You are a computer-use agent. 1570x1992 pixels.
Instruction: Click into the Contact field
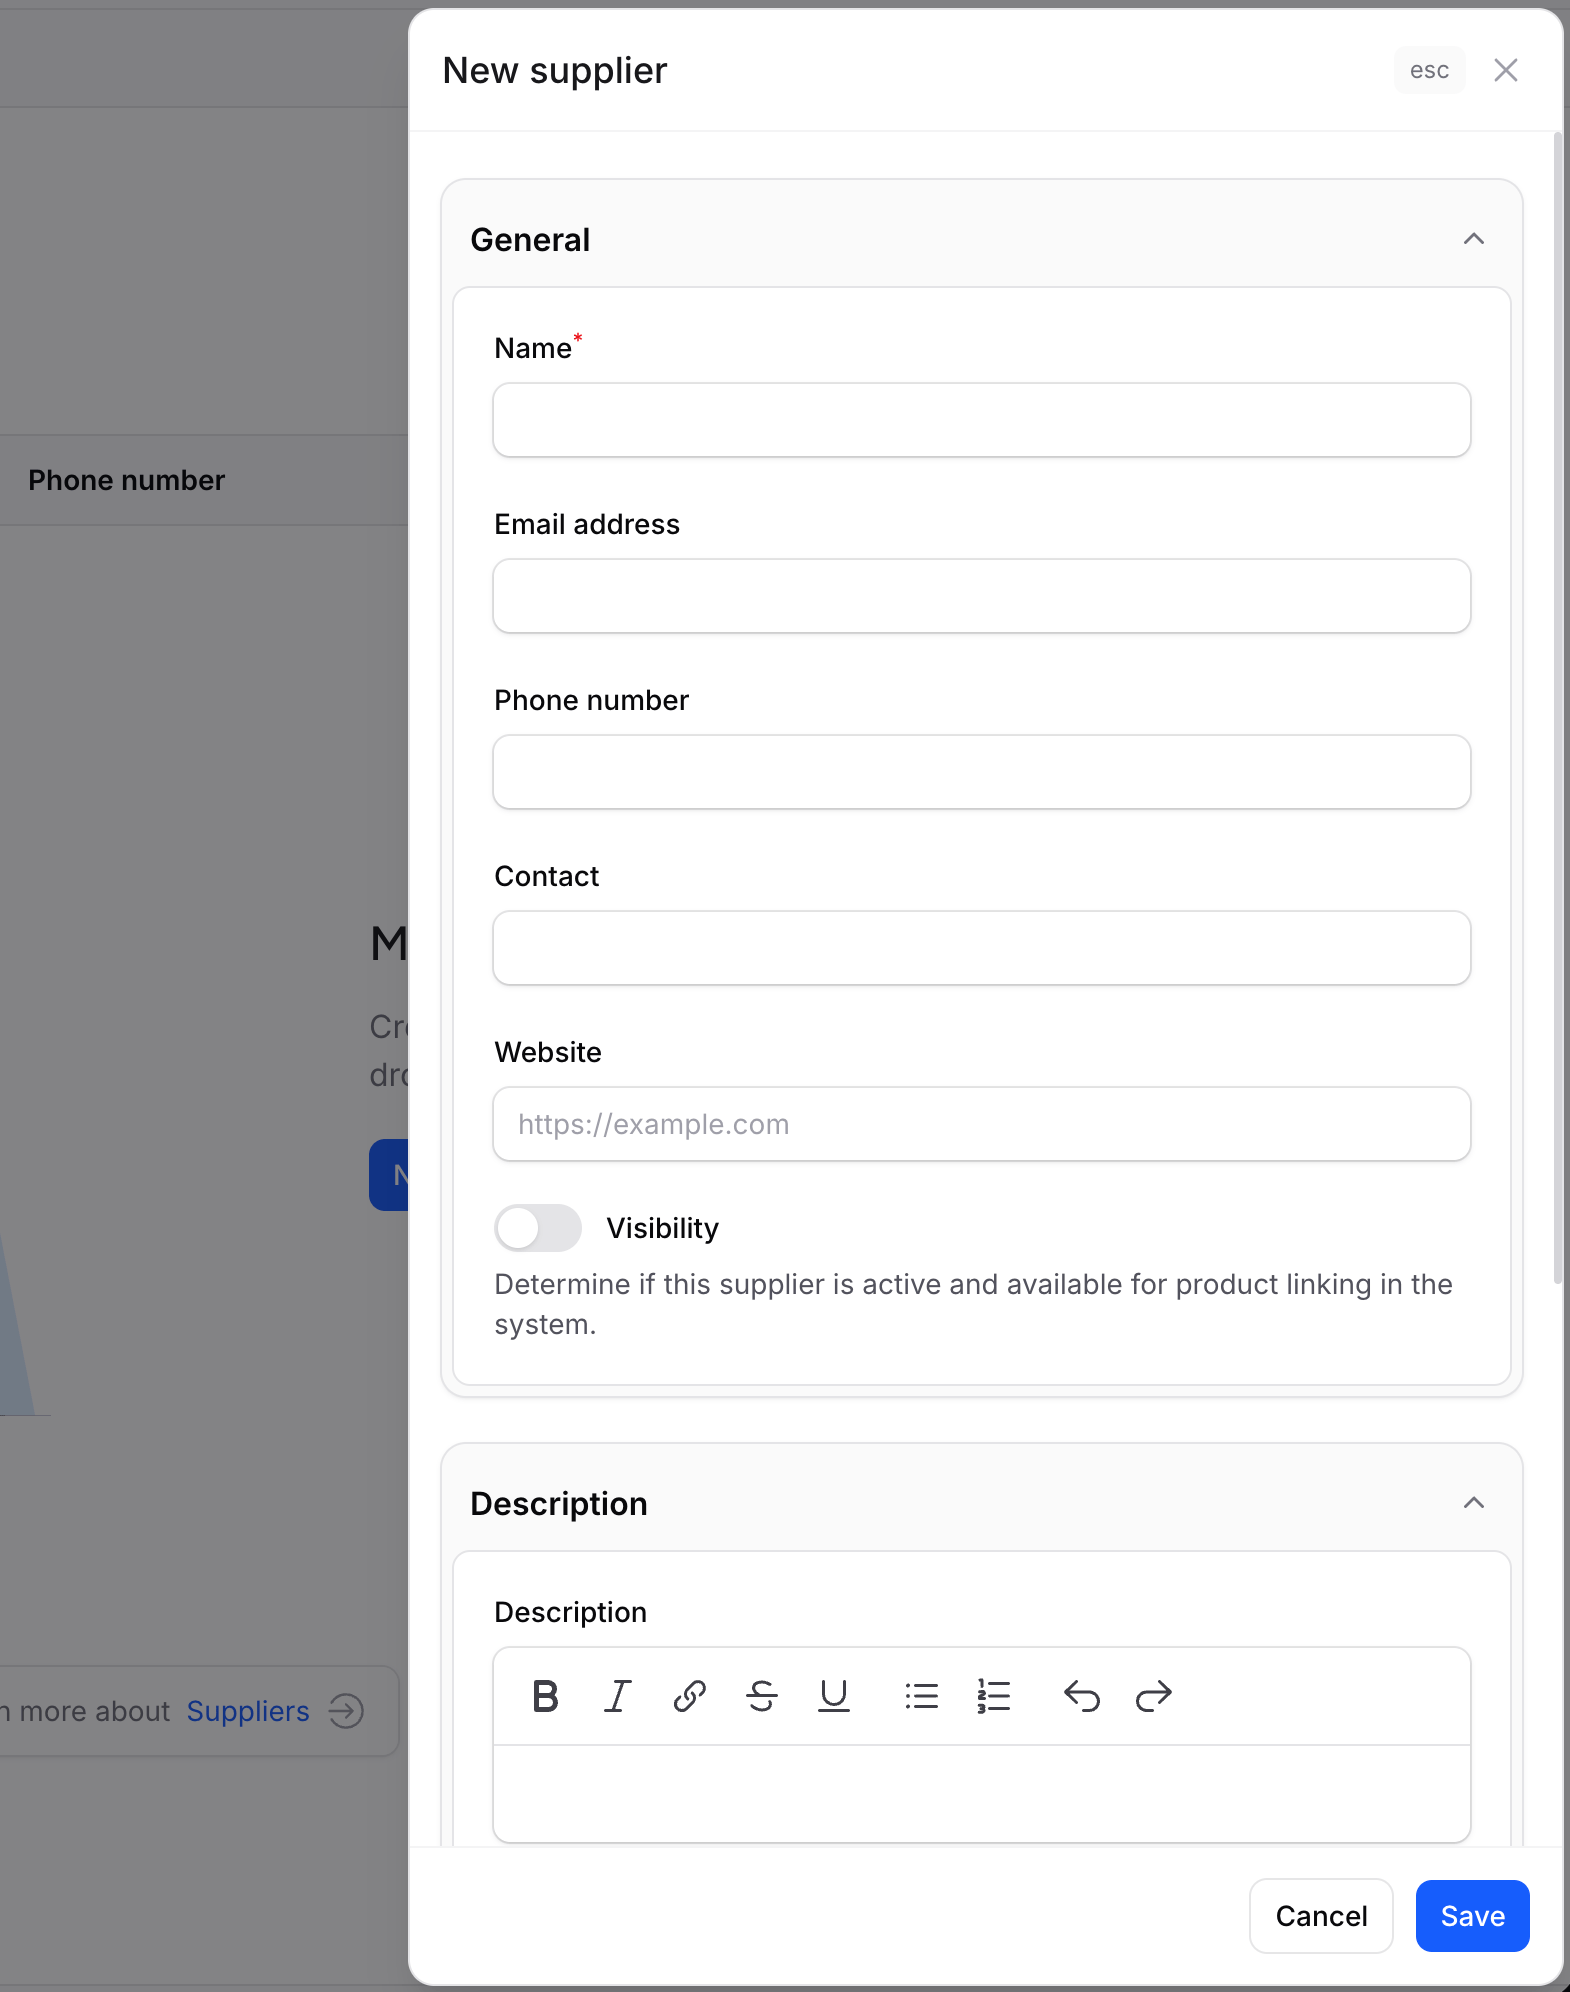coord(981,948)
